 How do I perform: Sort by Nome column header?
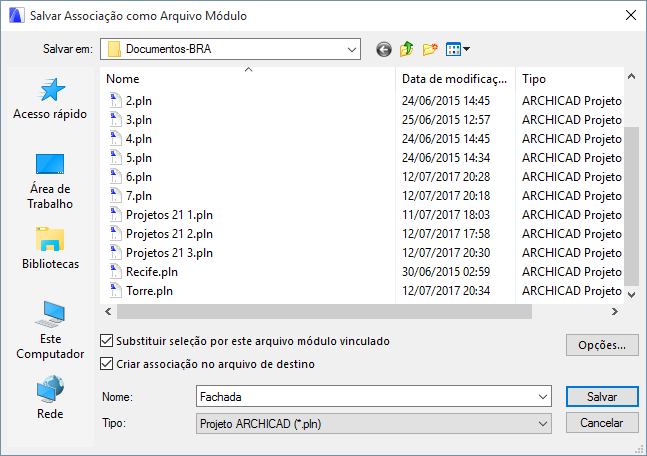(248, 79)
